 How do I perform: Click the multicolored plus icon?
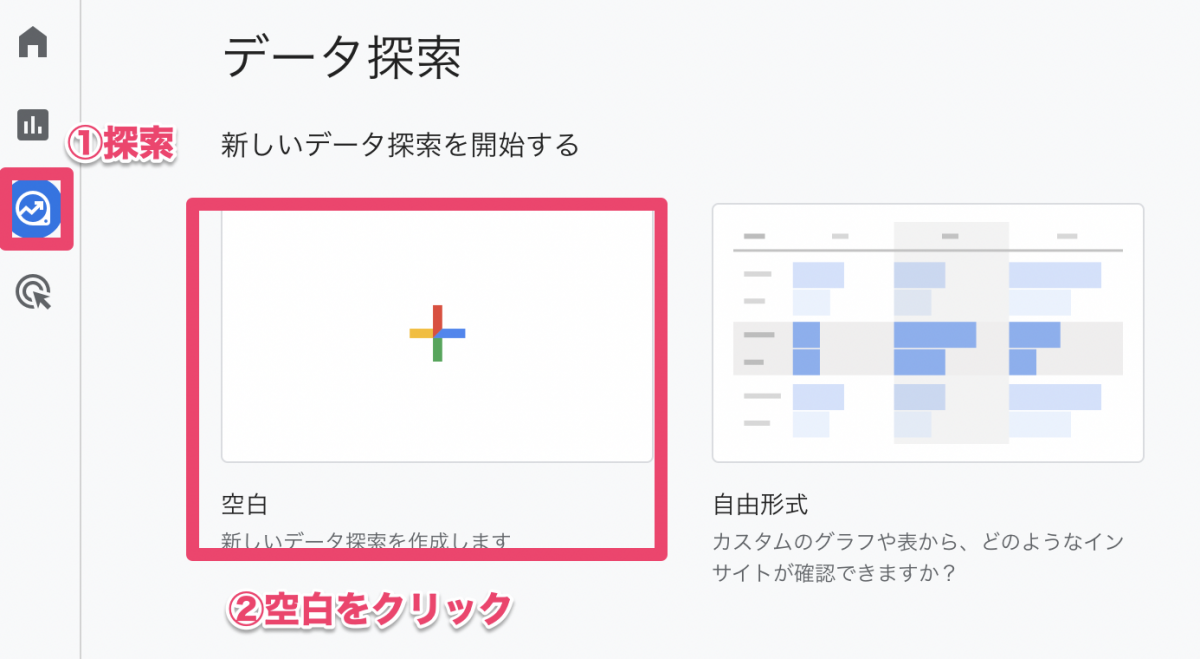pos(438,333)
